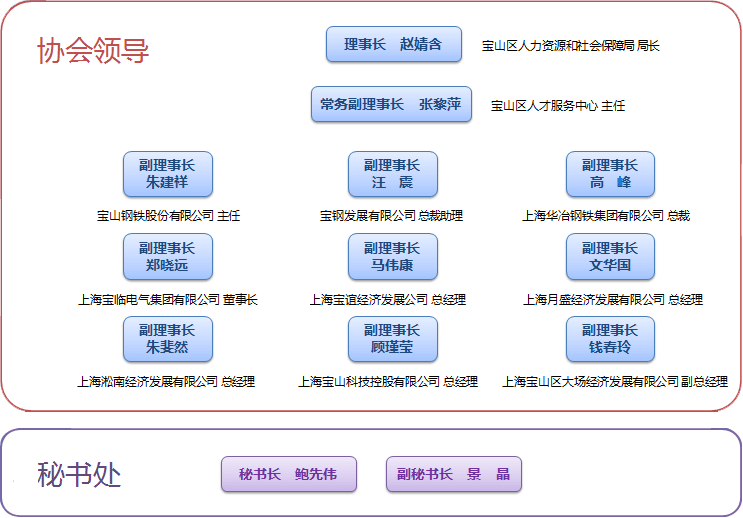Click text 宝山钢铁股份有限公司 主任
The image size is (743, 518).
168,216
